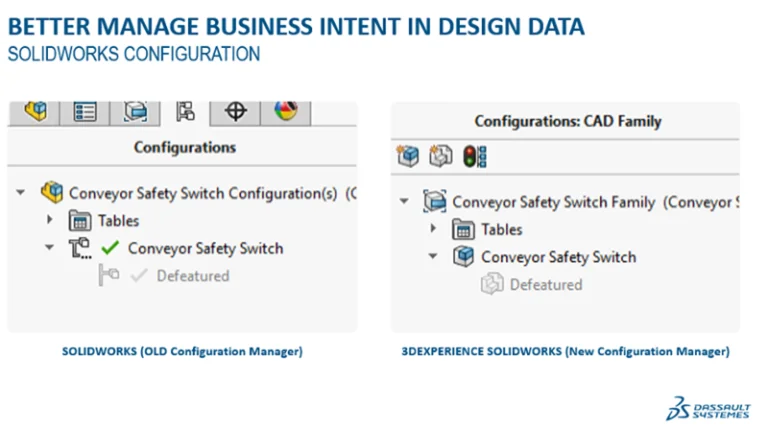Expand Tables node in new Configuration Manager
Viewport: 768px width, 430px height.
433,229
